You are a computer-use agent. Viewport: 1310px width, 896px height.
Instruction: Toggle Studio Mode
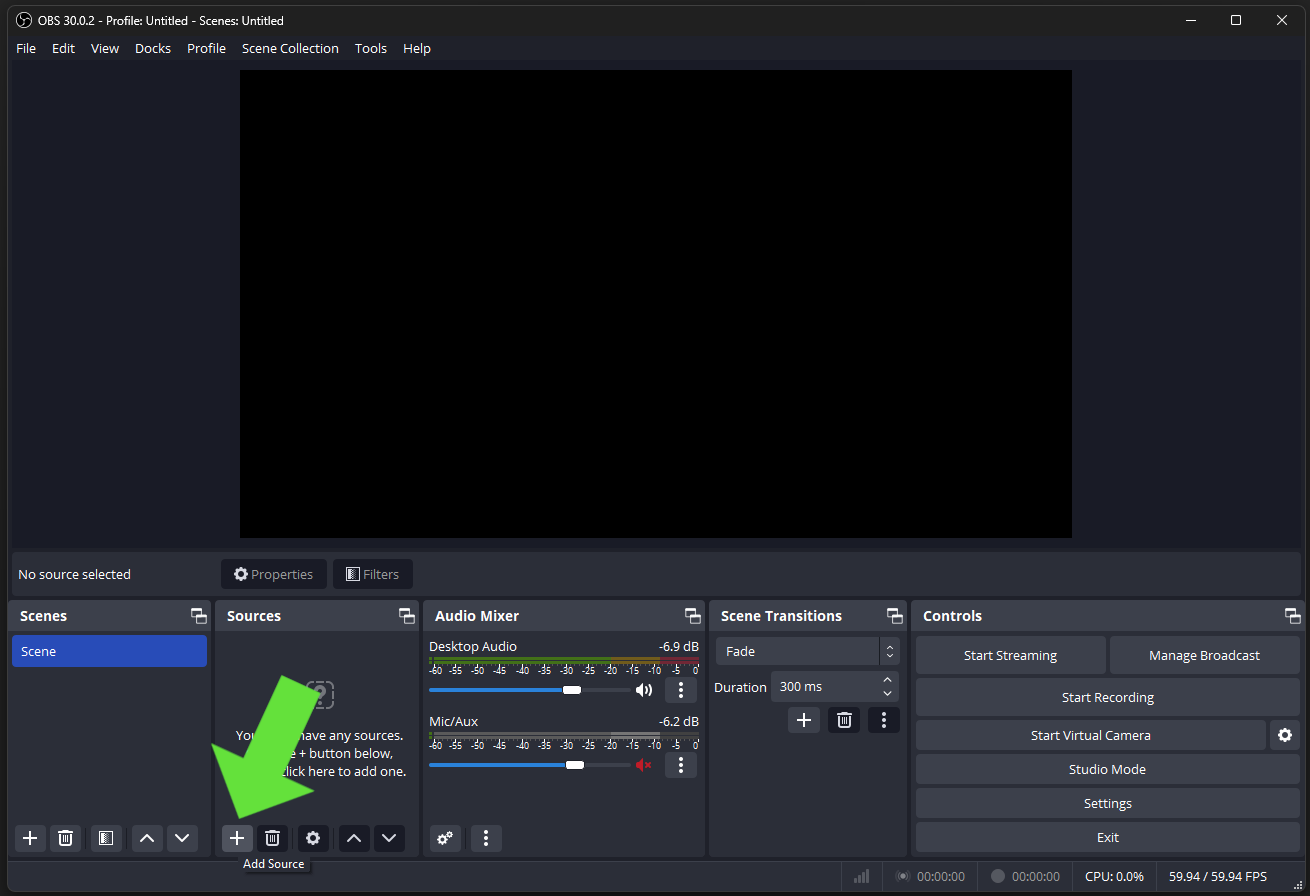coord(1107,769)
